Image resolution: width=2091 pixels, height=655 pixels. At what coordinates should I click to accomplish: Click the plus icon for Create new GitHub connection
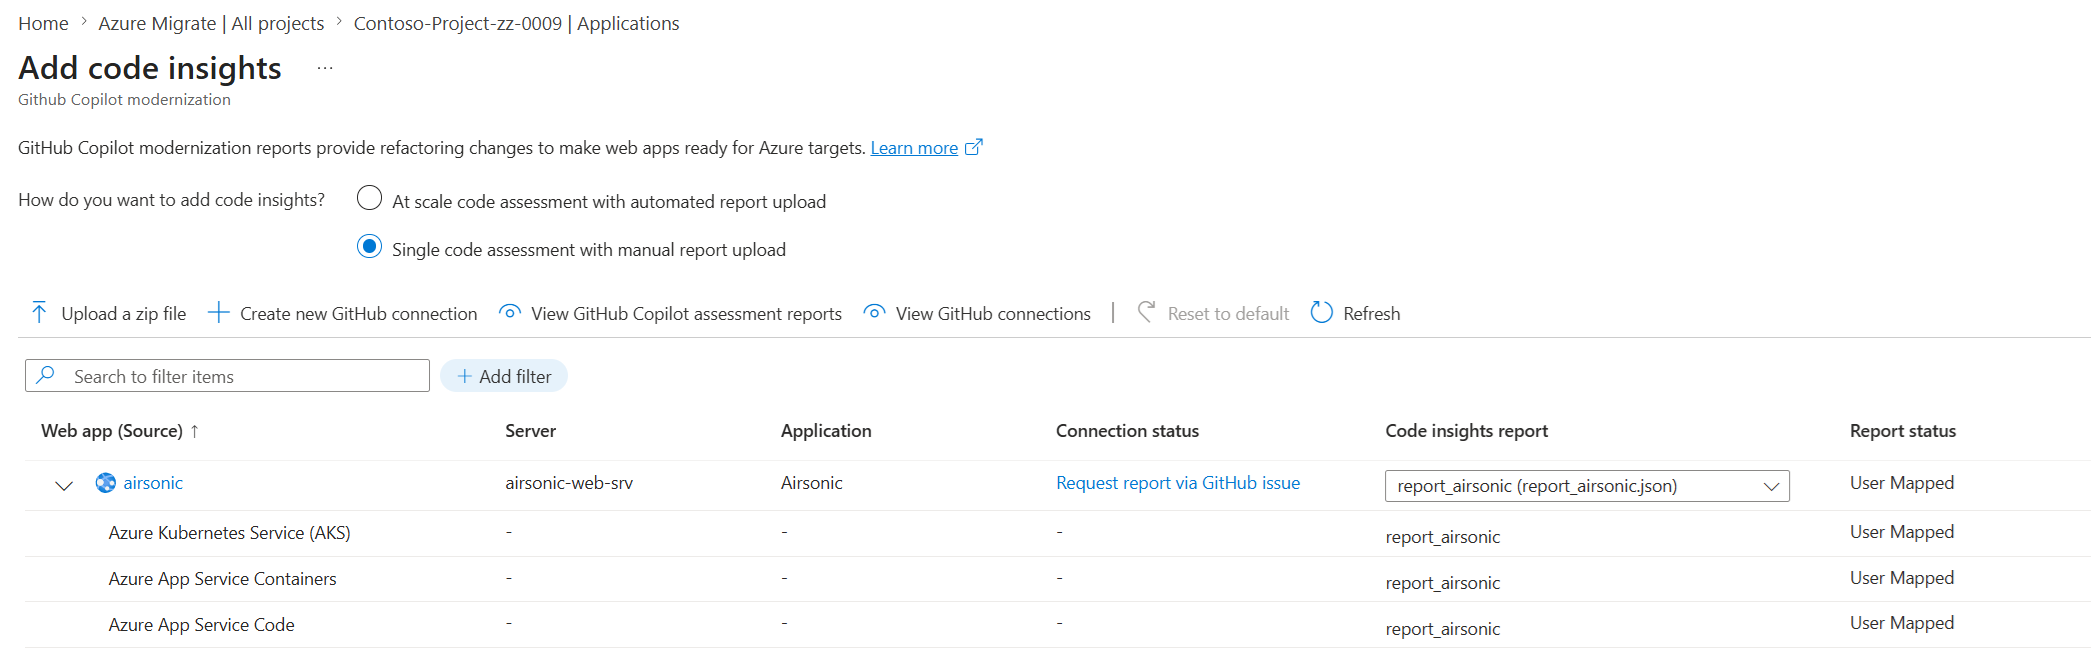pos(219,313)
